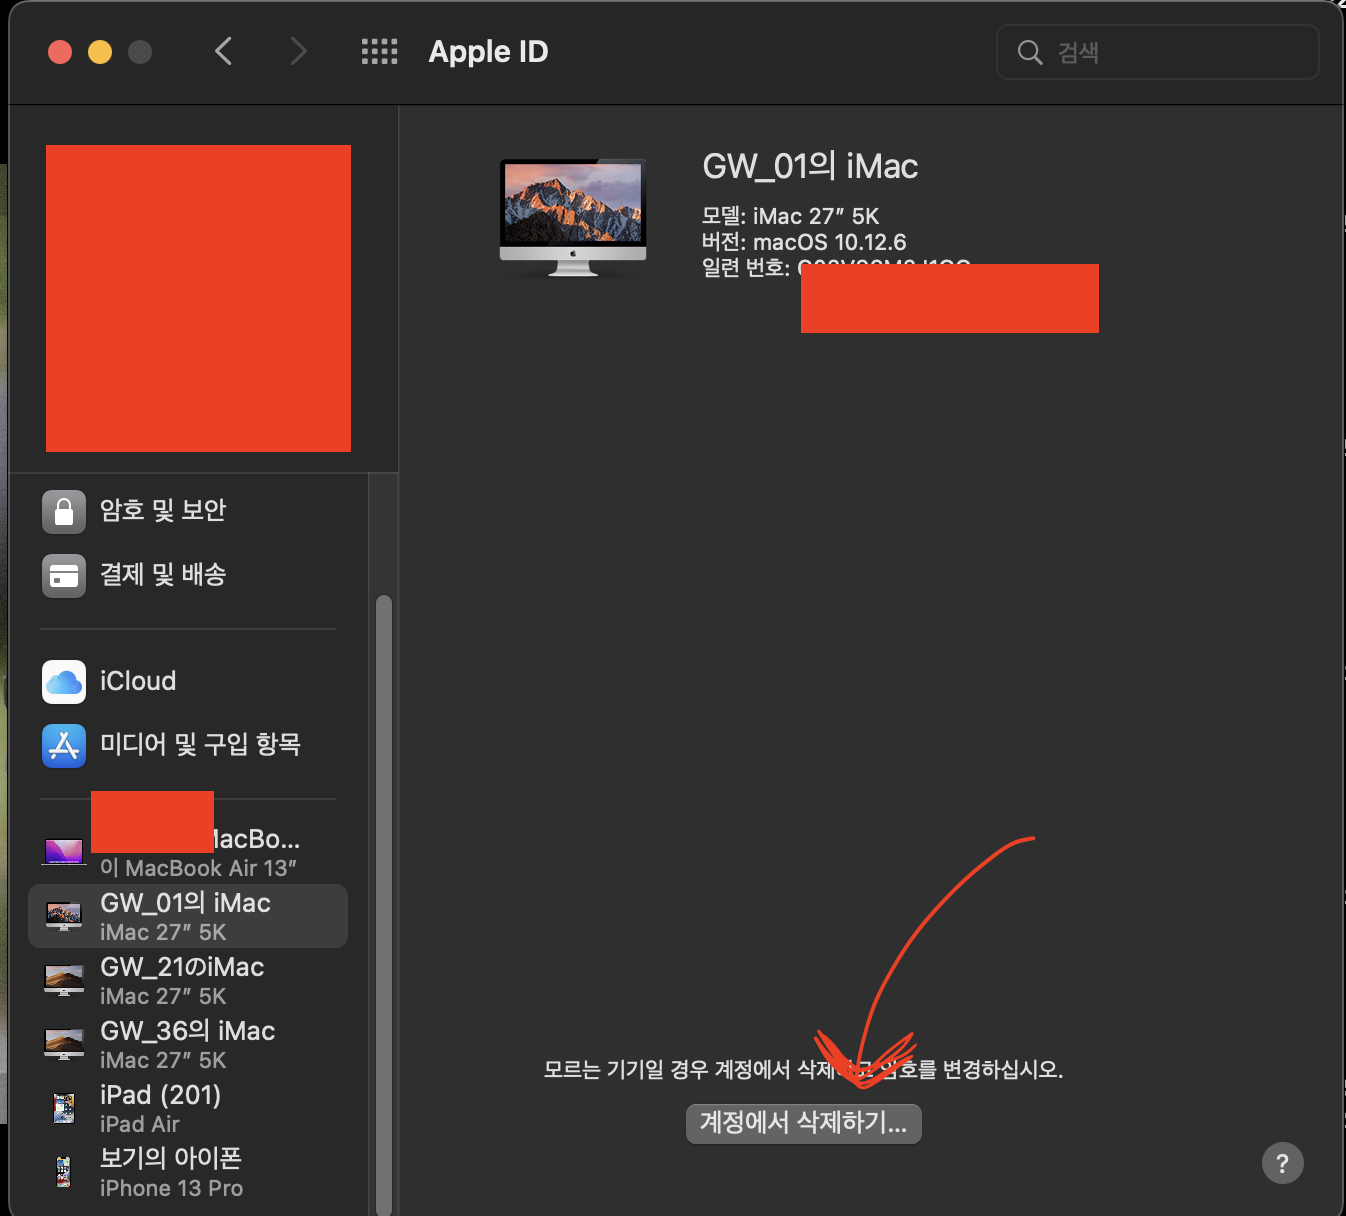The image size is (1346, 1216).
Task: Click the 보기의 아이폰 device icon
Action: [x=64, y=1172]
